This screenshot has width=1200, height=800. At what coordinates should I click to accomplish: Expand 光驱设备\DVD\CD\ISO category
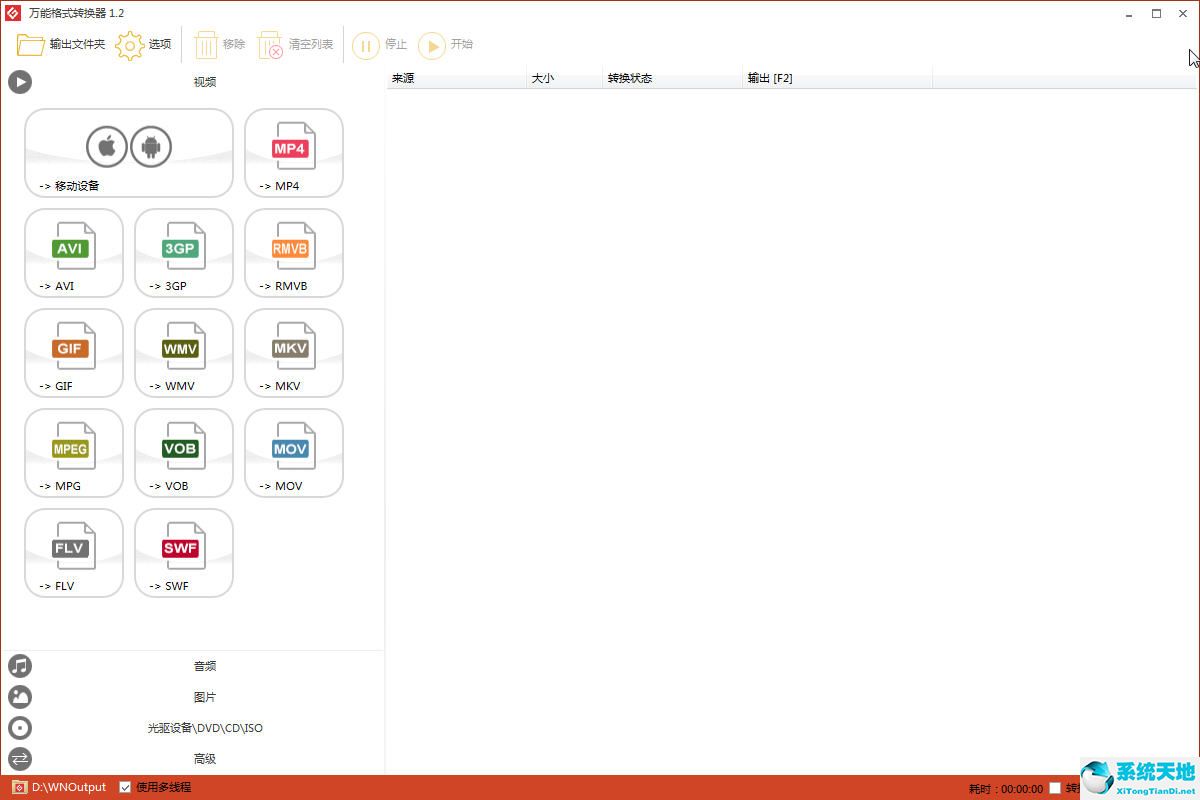192,728
